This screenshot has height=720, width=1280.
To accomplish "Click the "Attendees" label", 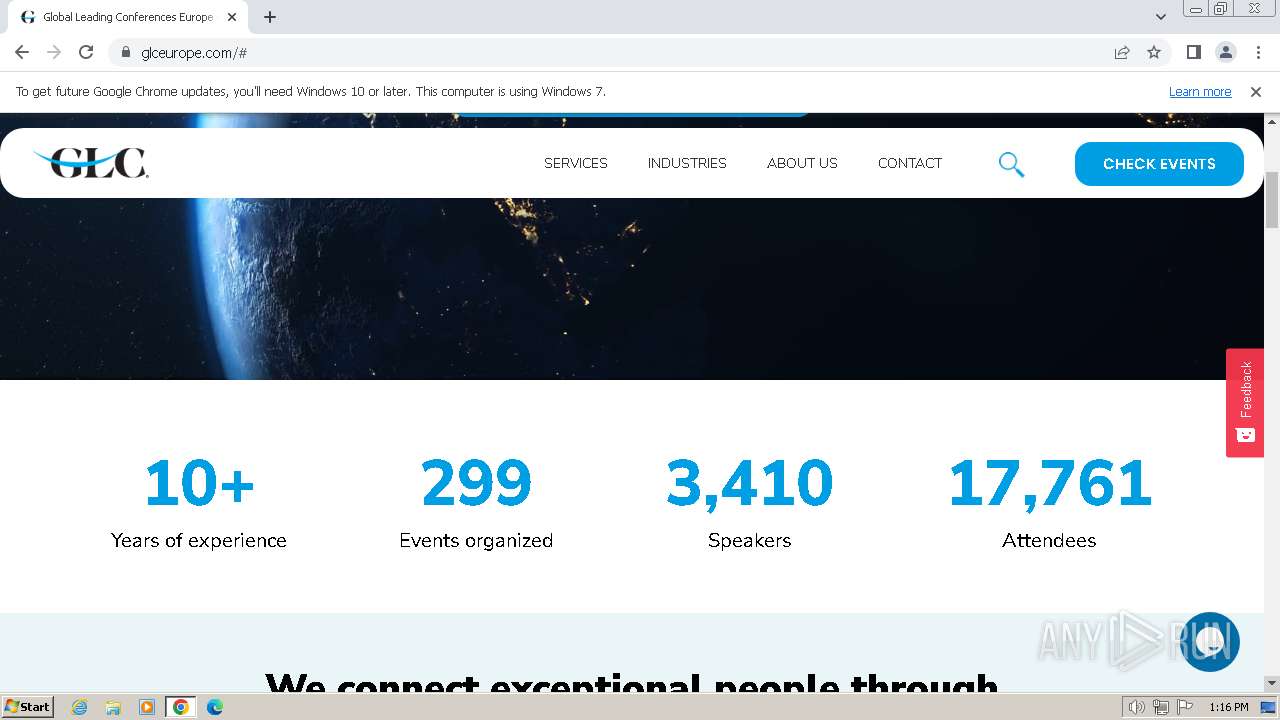I will tap(1049, 540).
